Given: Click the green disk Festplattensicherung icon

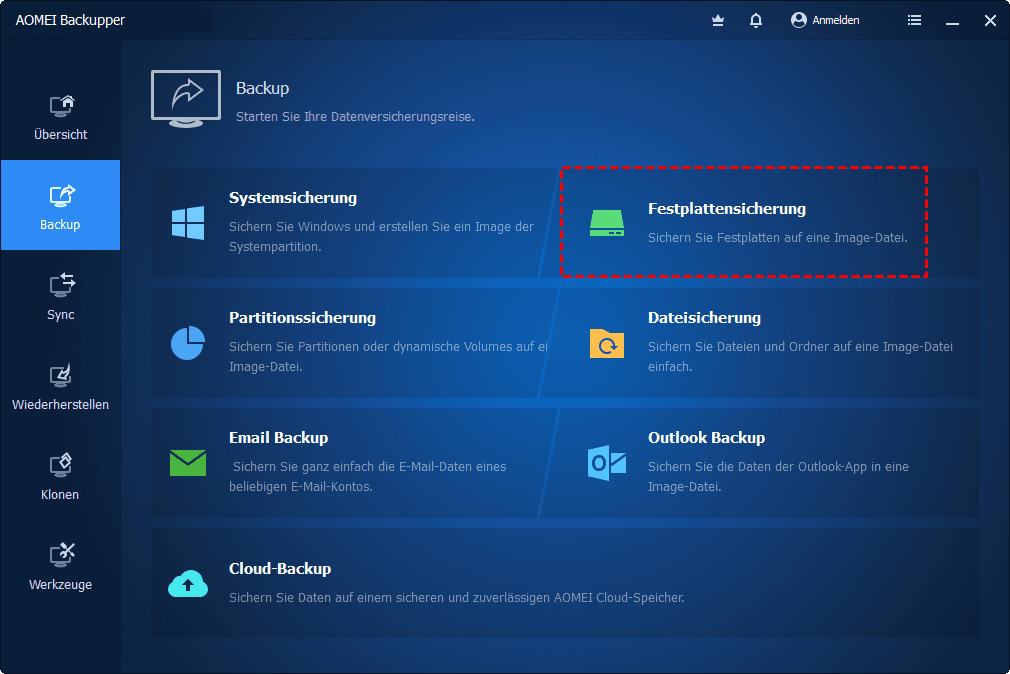Looking at the screenshot, I should point(607,223).
